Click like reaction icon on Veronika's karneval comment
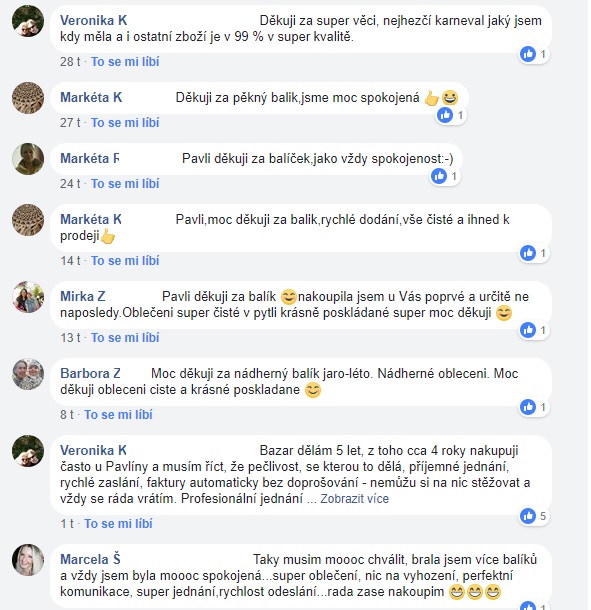The image size is (591, 610). (x=528, y=54)
